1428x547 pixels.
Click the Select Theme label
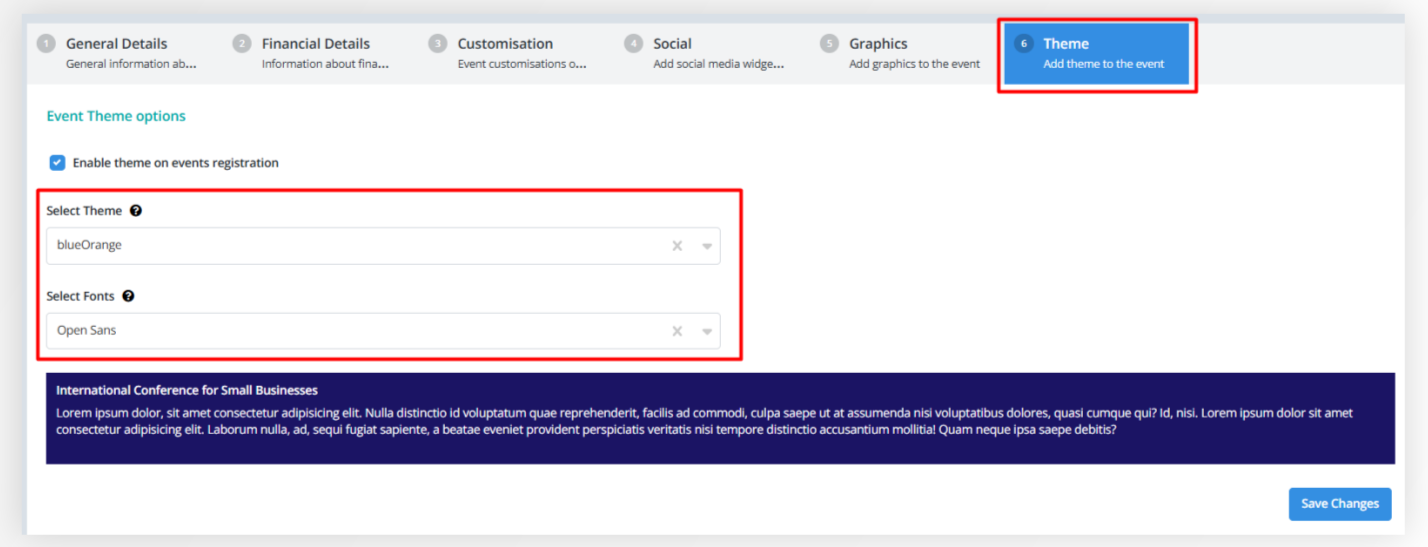tap(84, 211)
